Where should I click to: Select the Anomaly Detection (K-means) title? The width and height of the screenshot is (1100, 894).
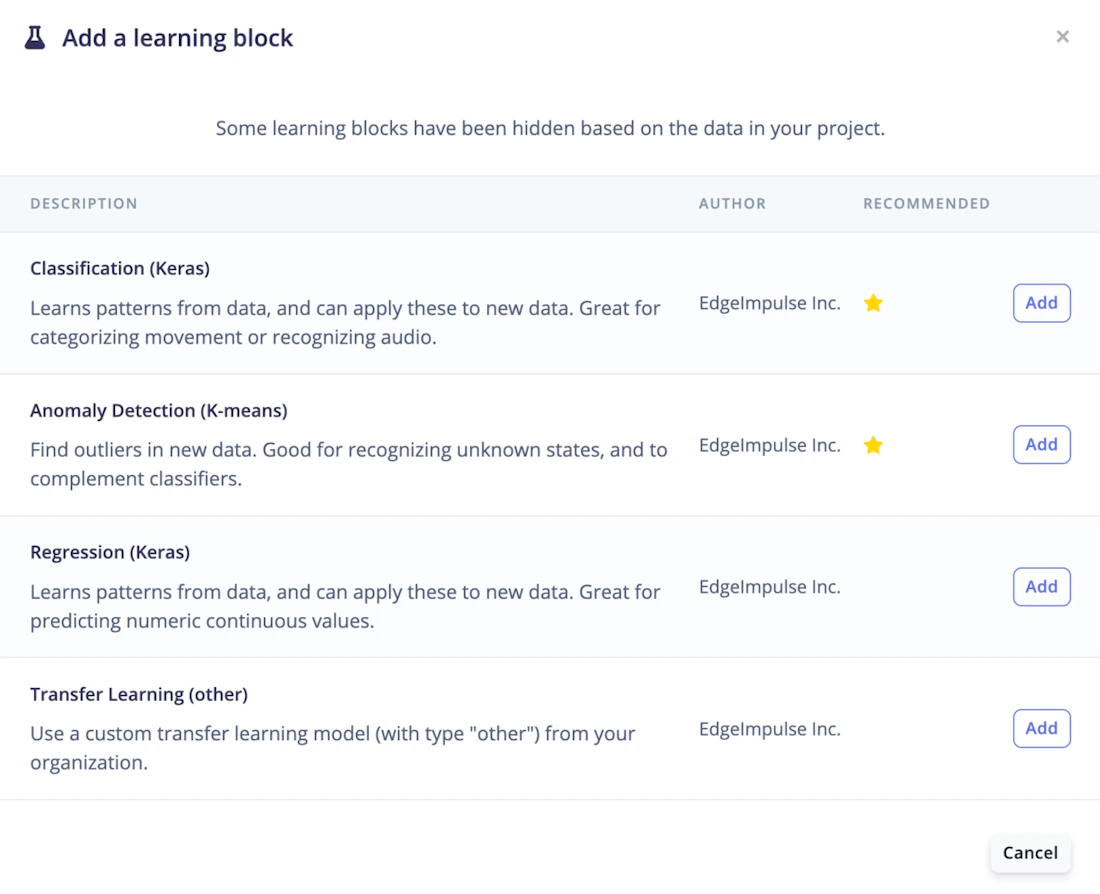(159, 410)
